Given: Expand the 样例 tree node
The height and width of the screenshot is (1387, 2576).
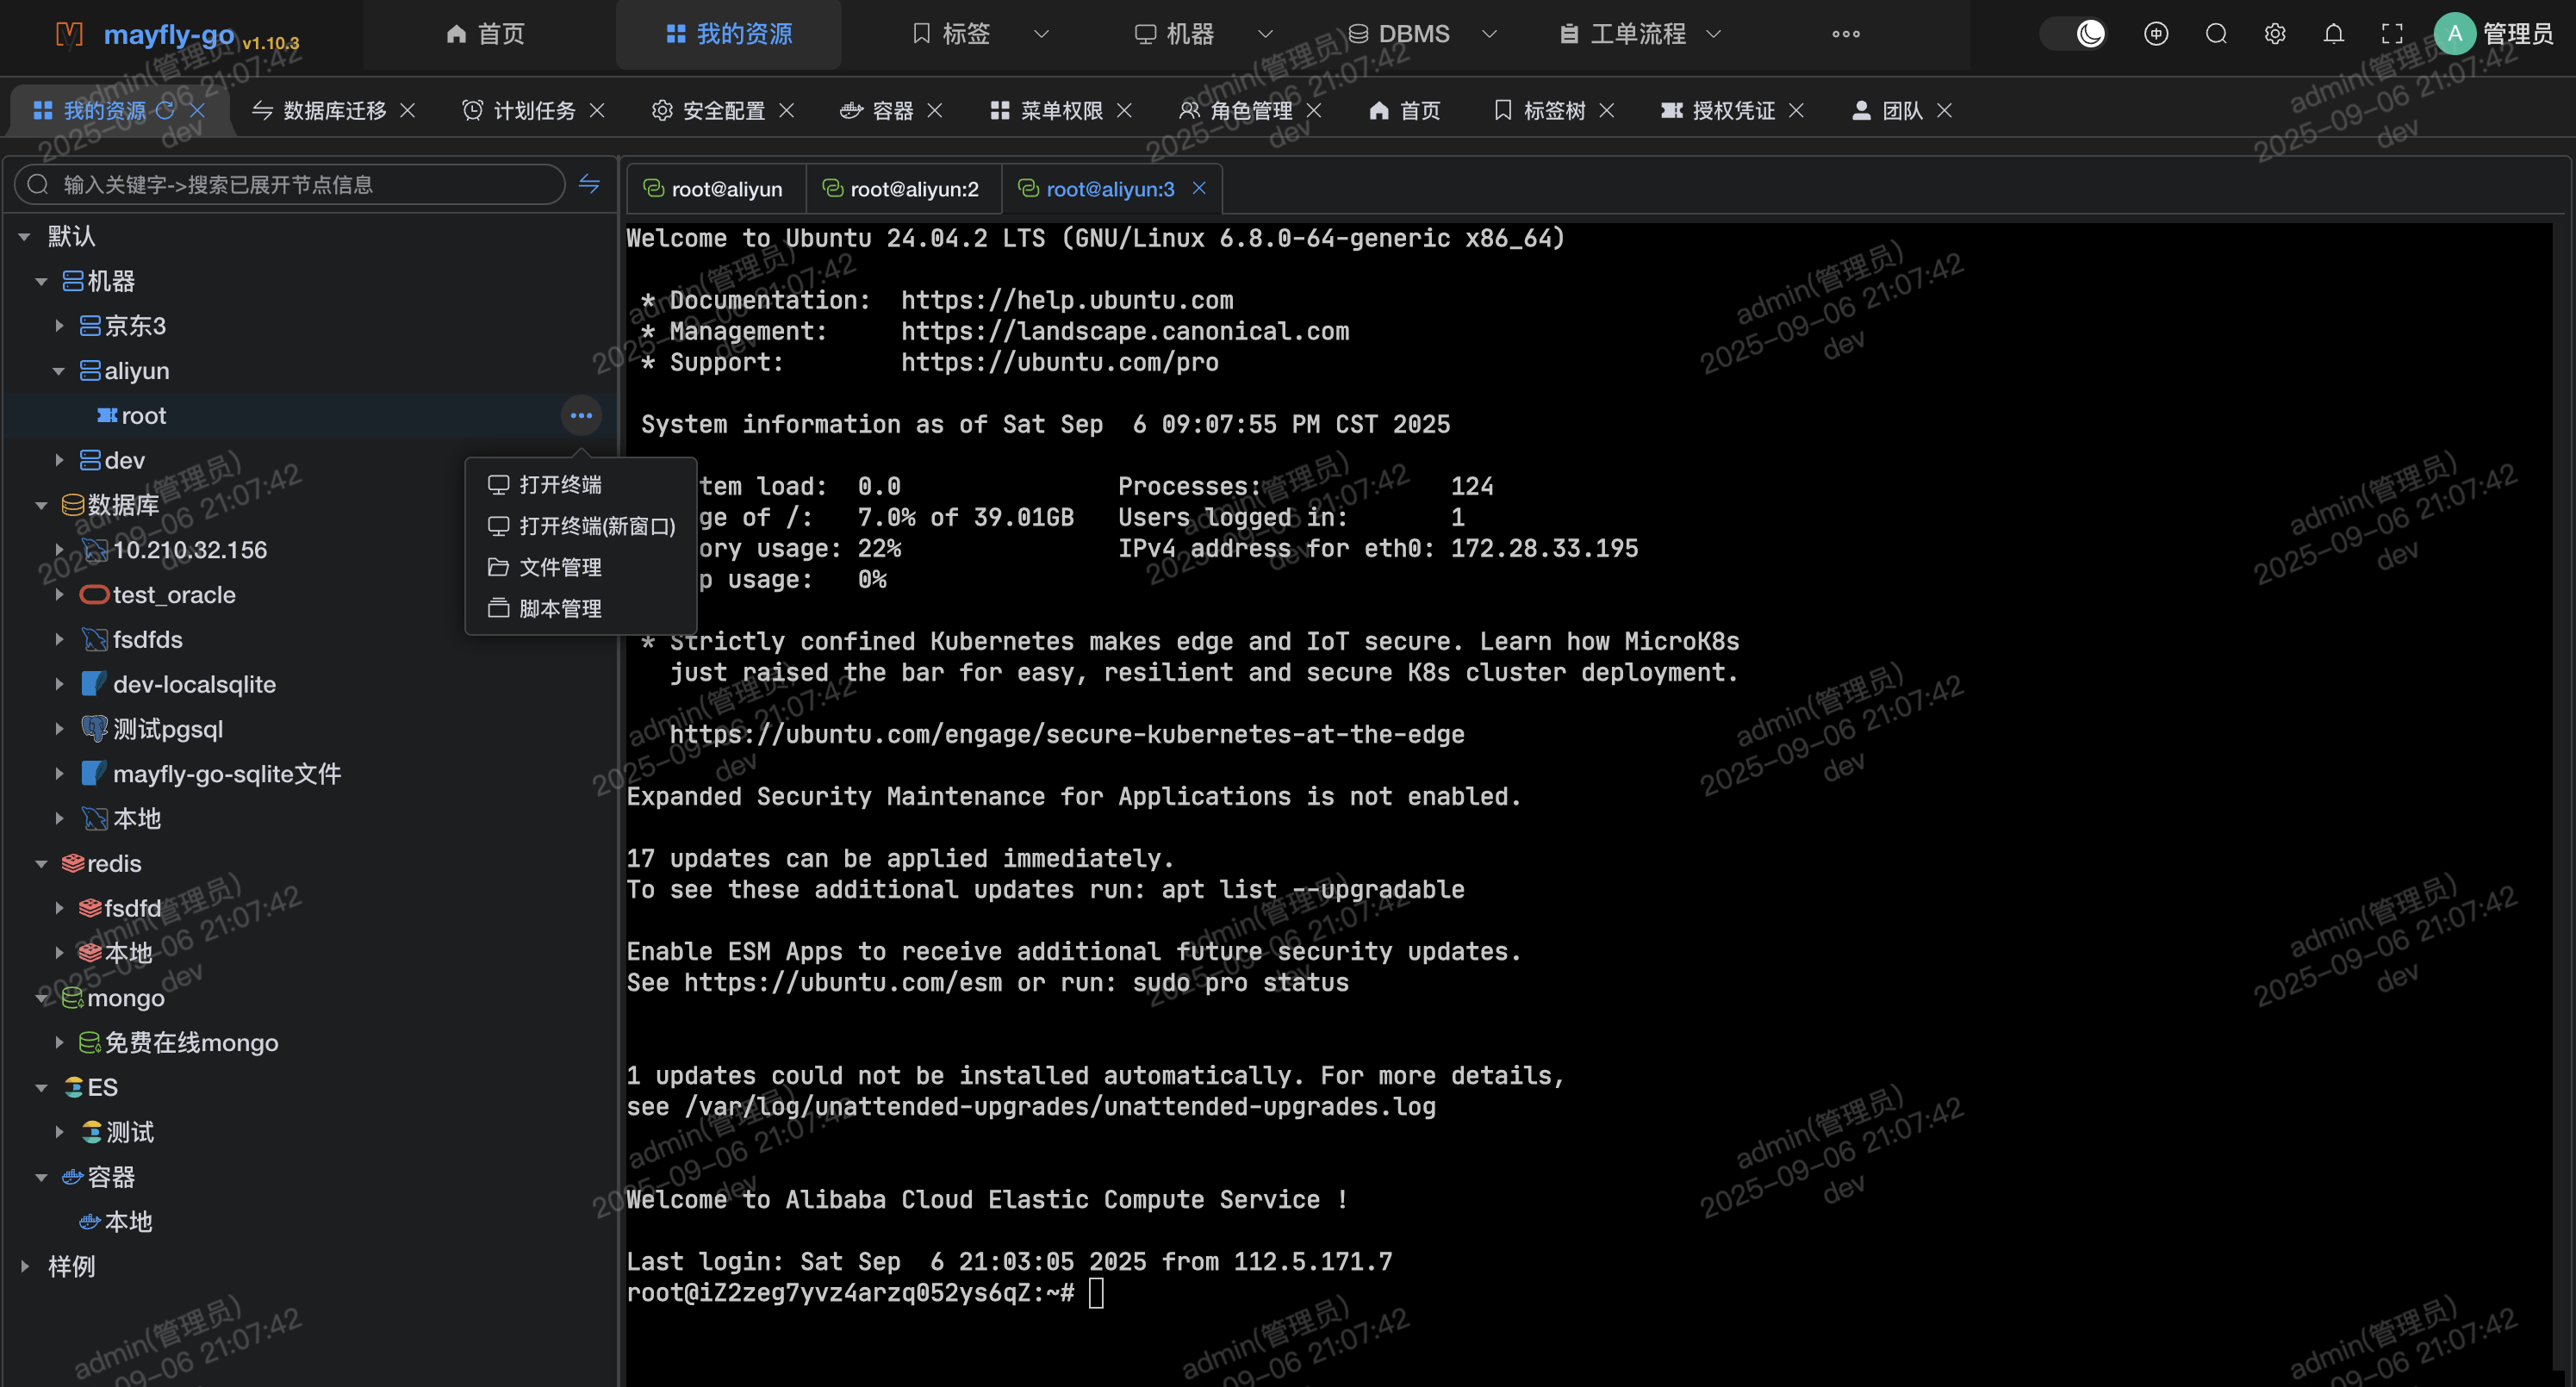Looking at the screenshot, I should pos(24,1266).
